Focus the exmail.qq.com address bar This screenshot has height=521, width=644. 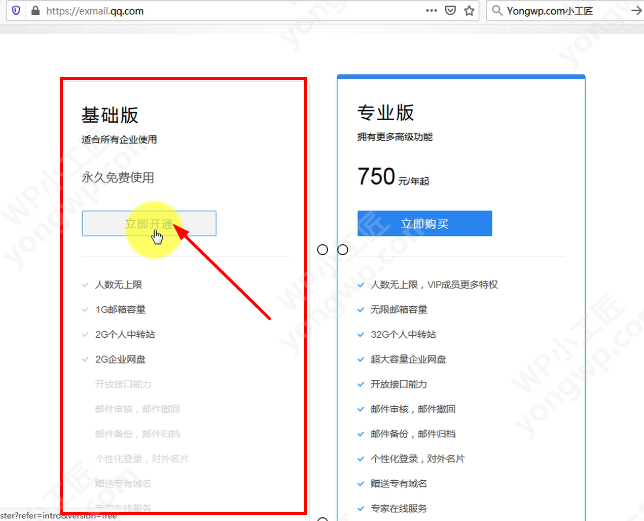coord(230,11)
